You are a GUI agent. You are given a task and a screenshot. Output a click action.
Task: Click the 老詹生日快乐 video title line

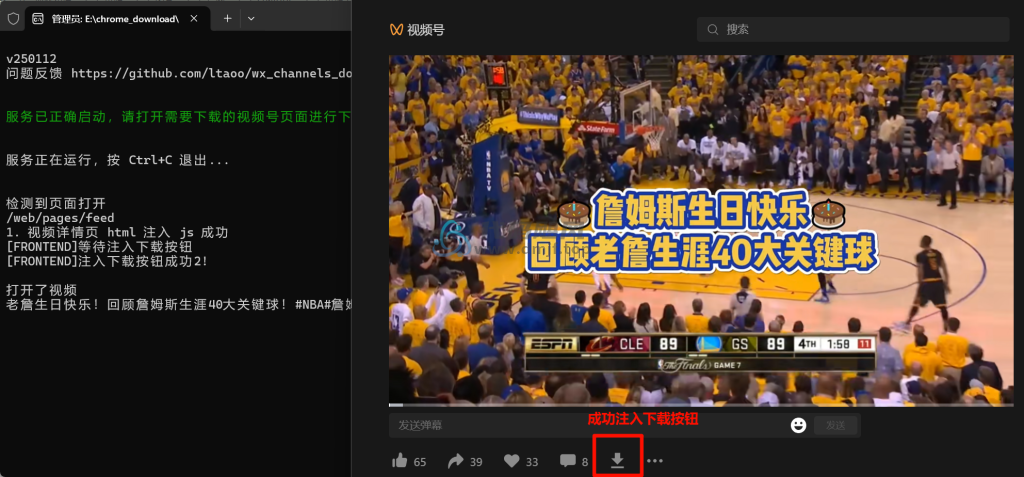(179, 304)
